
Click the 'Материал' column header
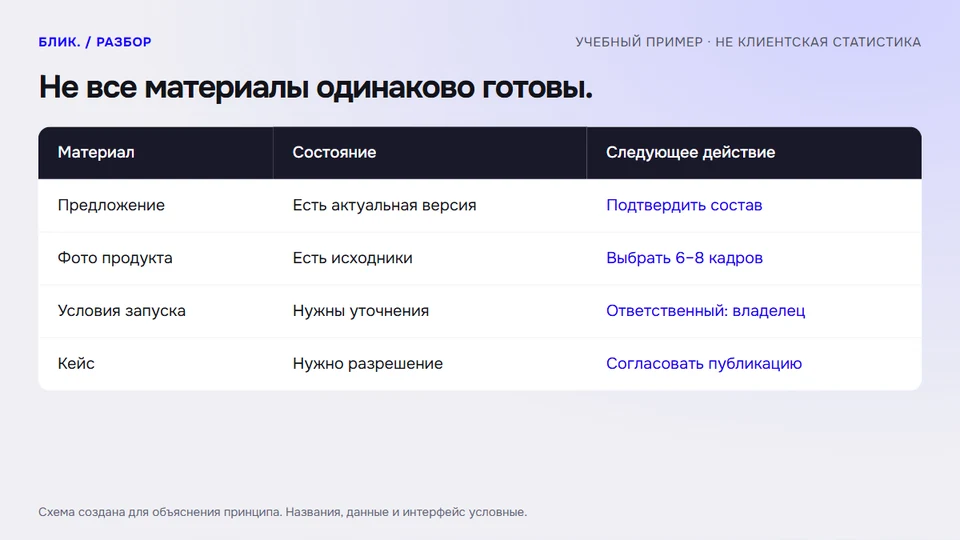pos(156,153)
